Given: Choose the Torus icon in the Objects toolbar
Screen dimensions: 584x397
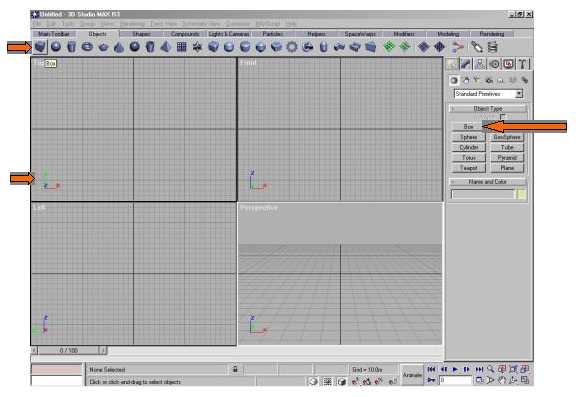Looking at the screenshot, I should click(88, 47).
